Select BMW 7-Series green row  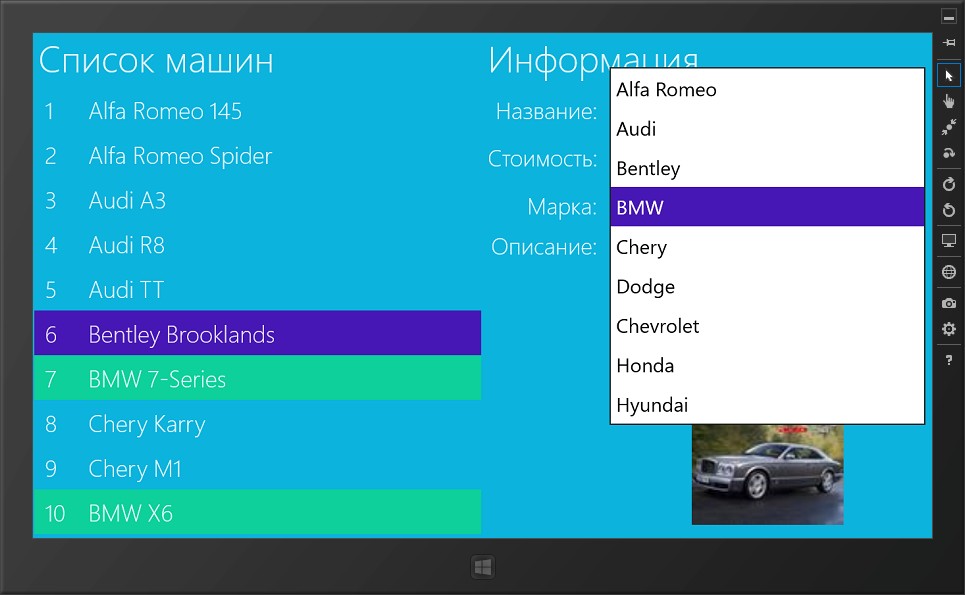(257, 379)
